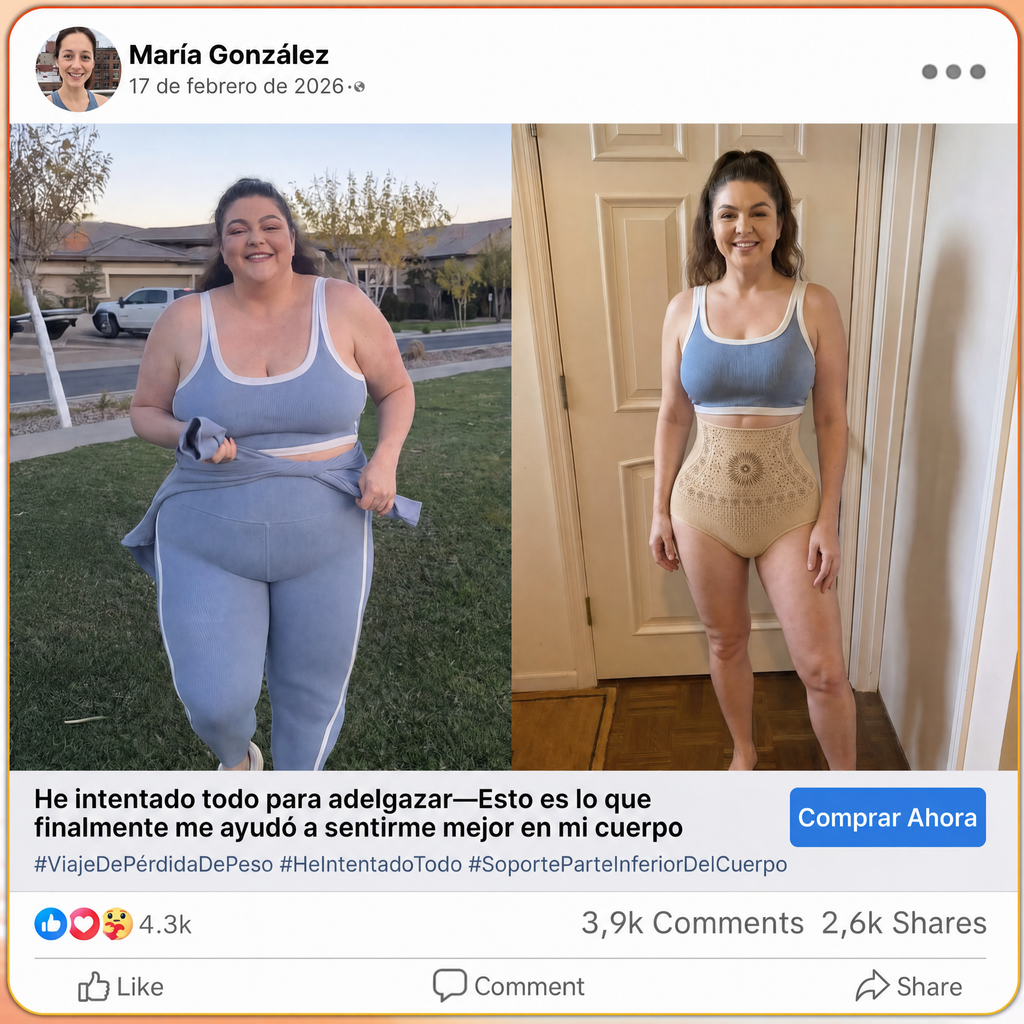Open hashtag #ViajeDePérdidaDePeso
Screen dimensions: 1024x1024
(x=153, y=864)
